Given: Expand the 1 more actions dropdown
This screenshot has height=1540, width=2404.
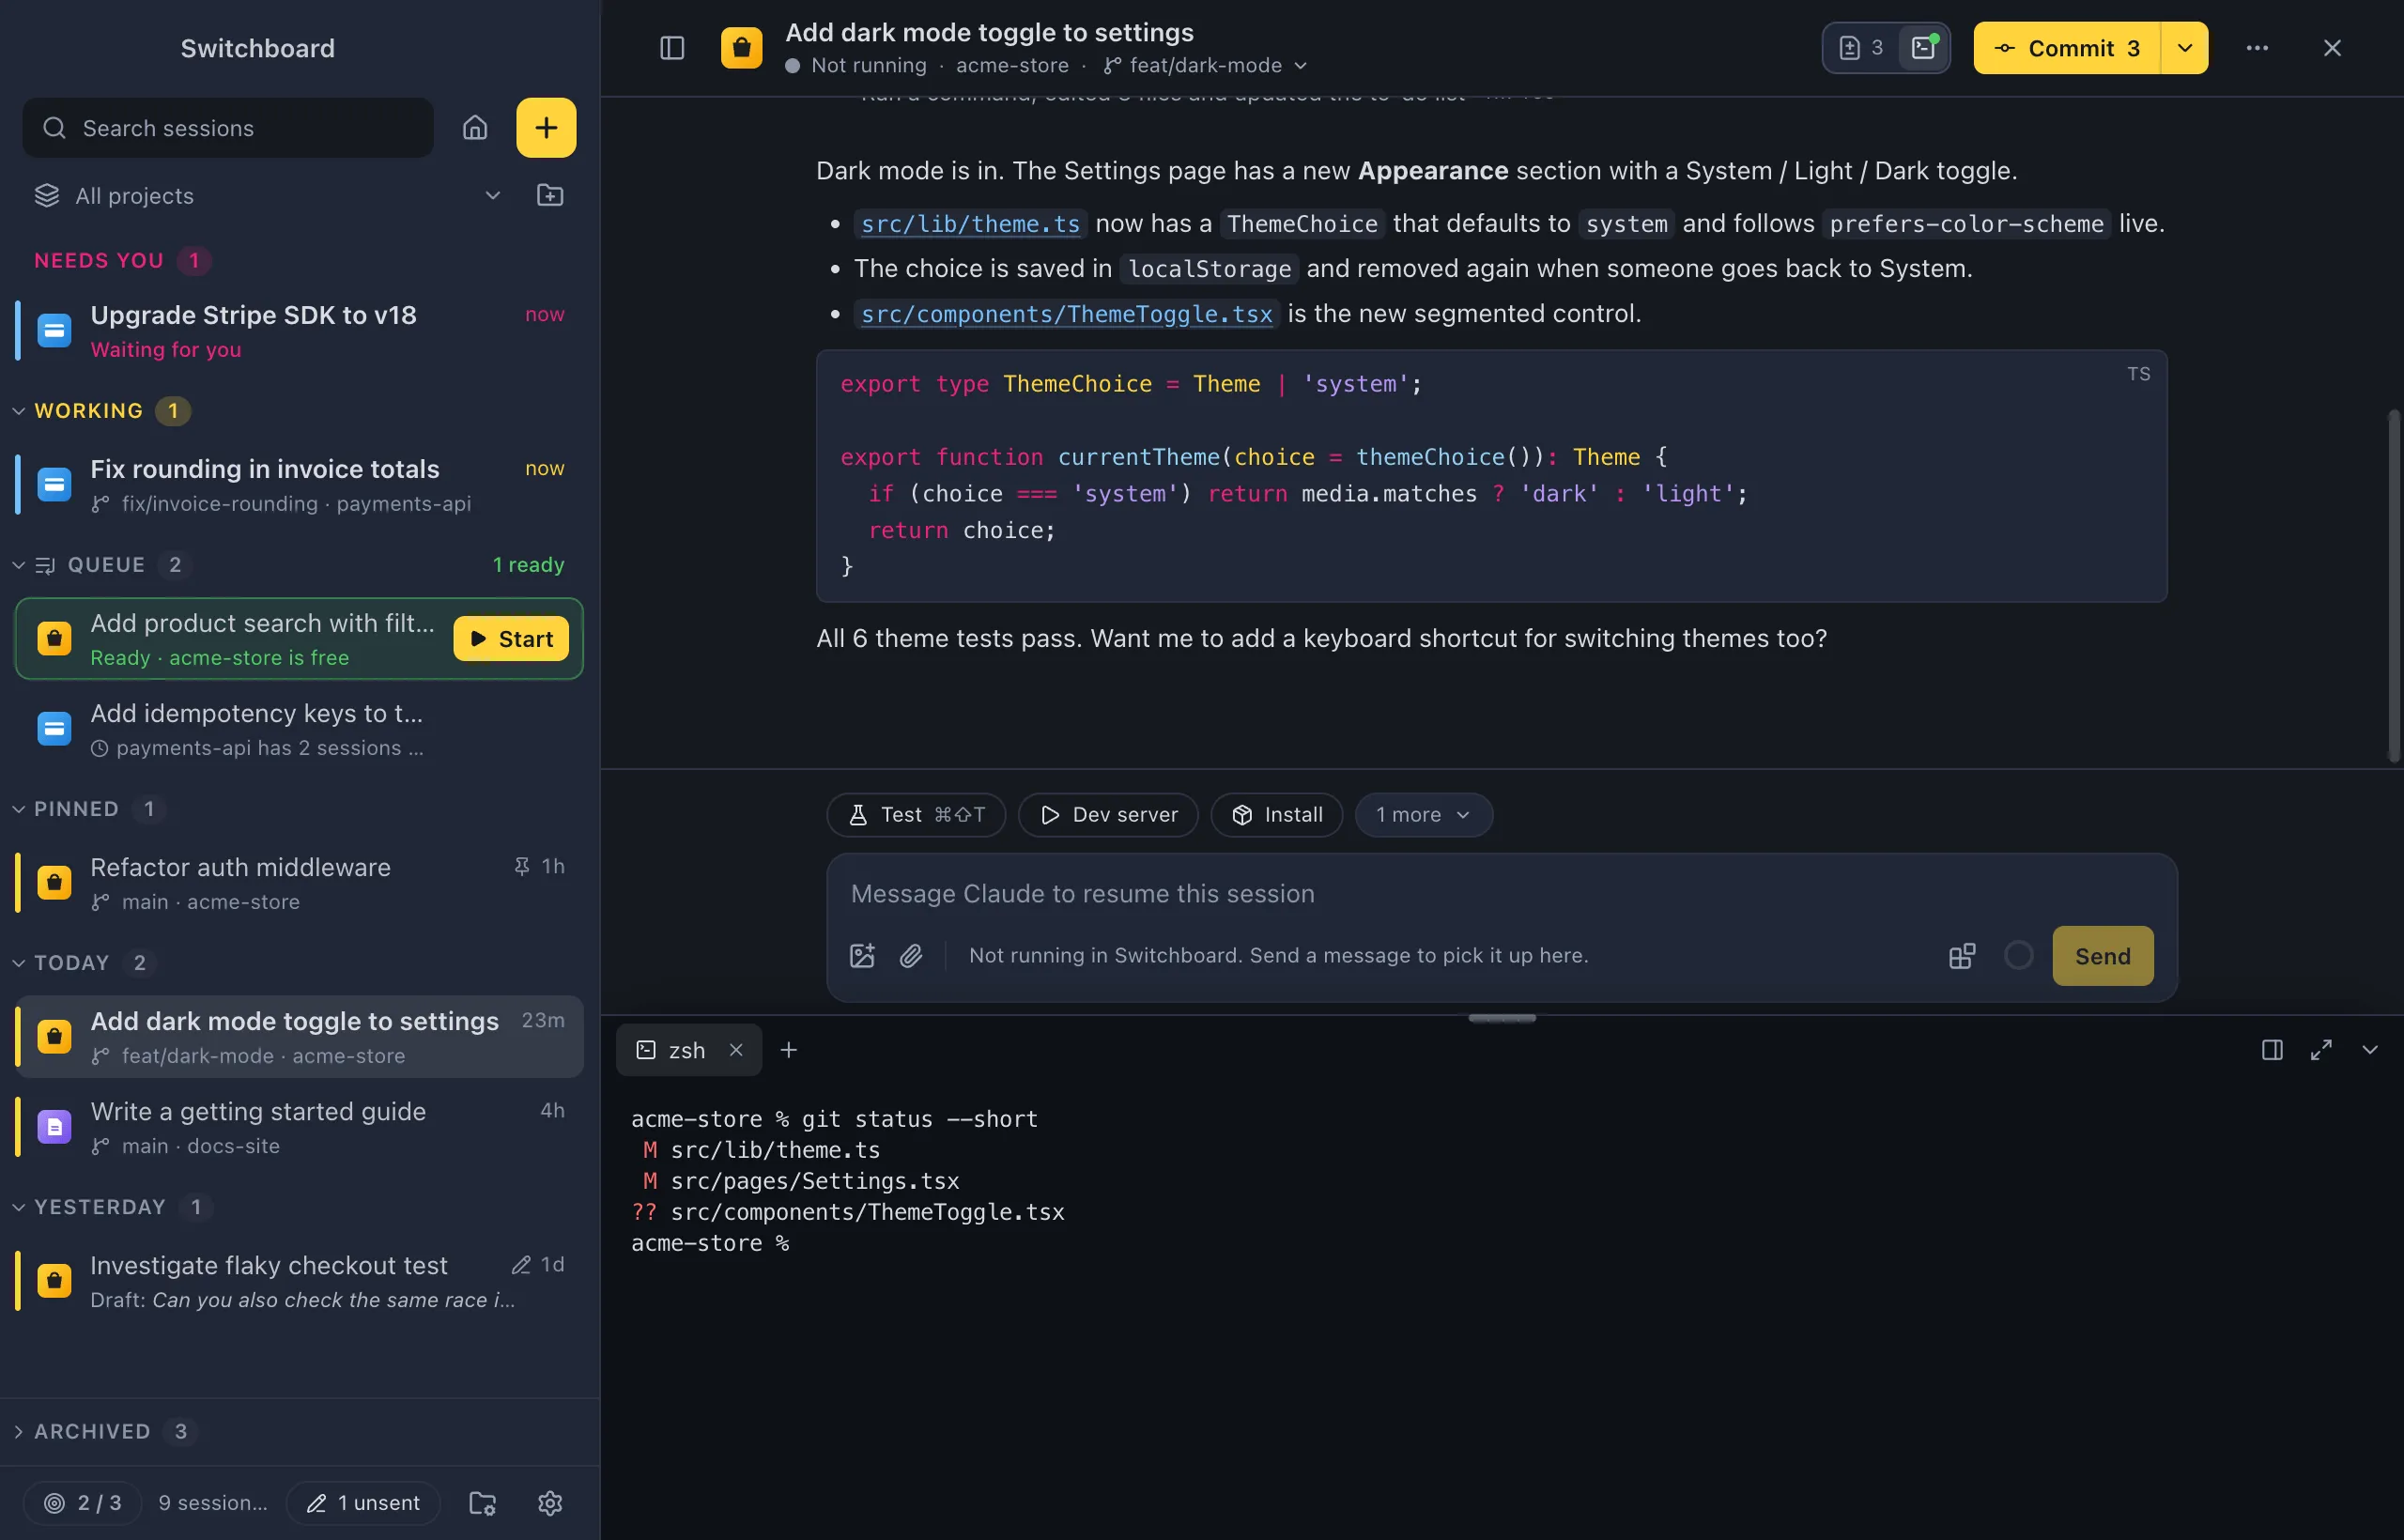Looking at the screenshot, I should click(x=1423, y=815).
